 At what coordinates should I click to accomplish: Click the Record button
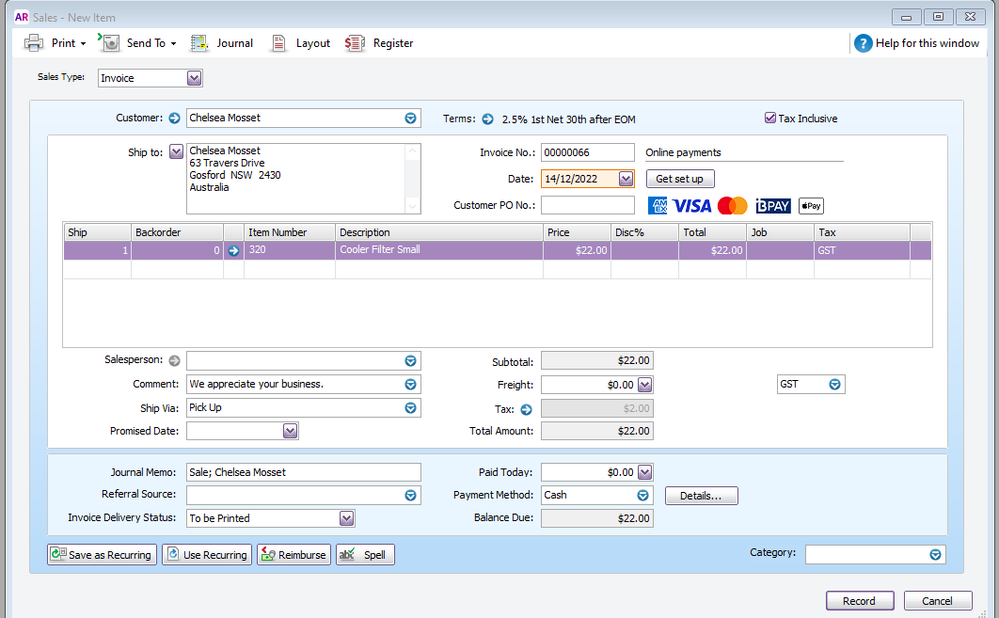point(859,601)
